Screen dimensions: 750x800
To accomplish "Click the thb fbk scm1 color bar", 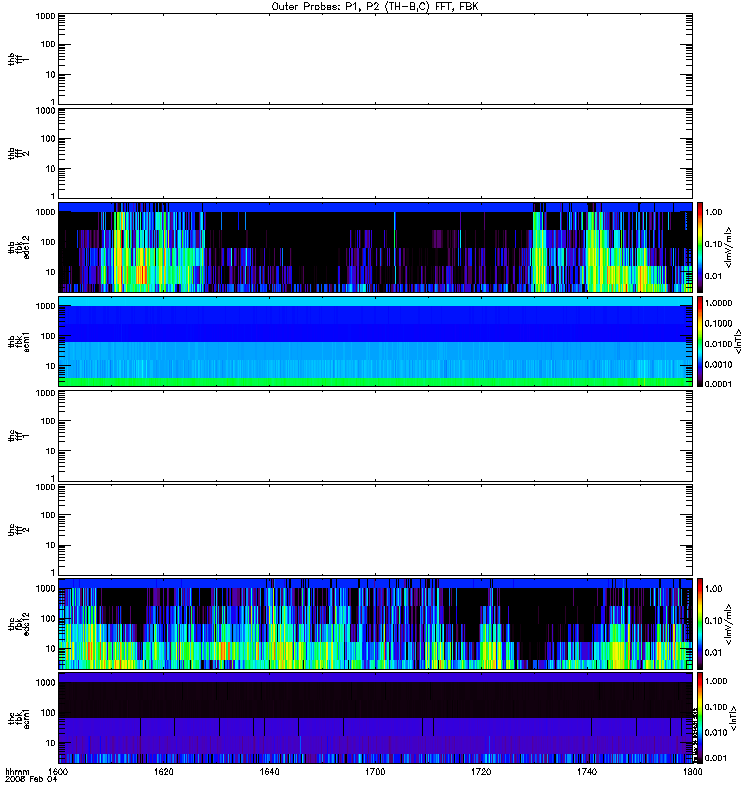I will [x=699, y=341].
